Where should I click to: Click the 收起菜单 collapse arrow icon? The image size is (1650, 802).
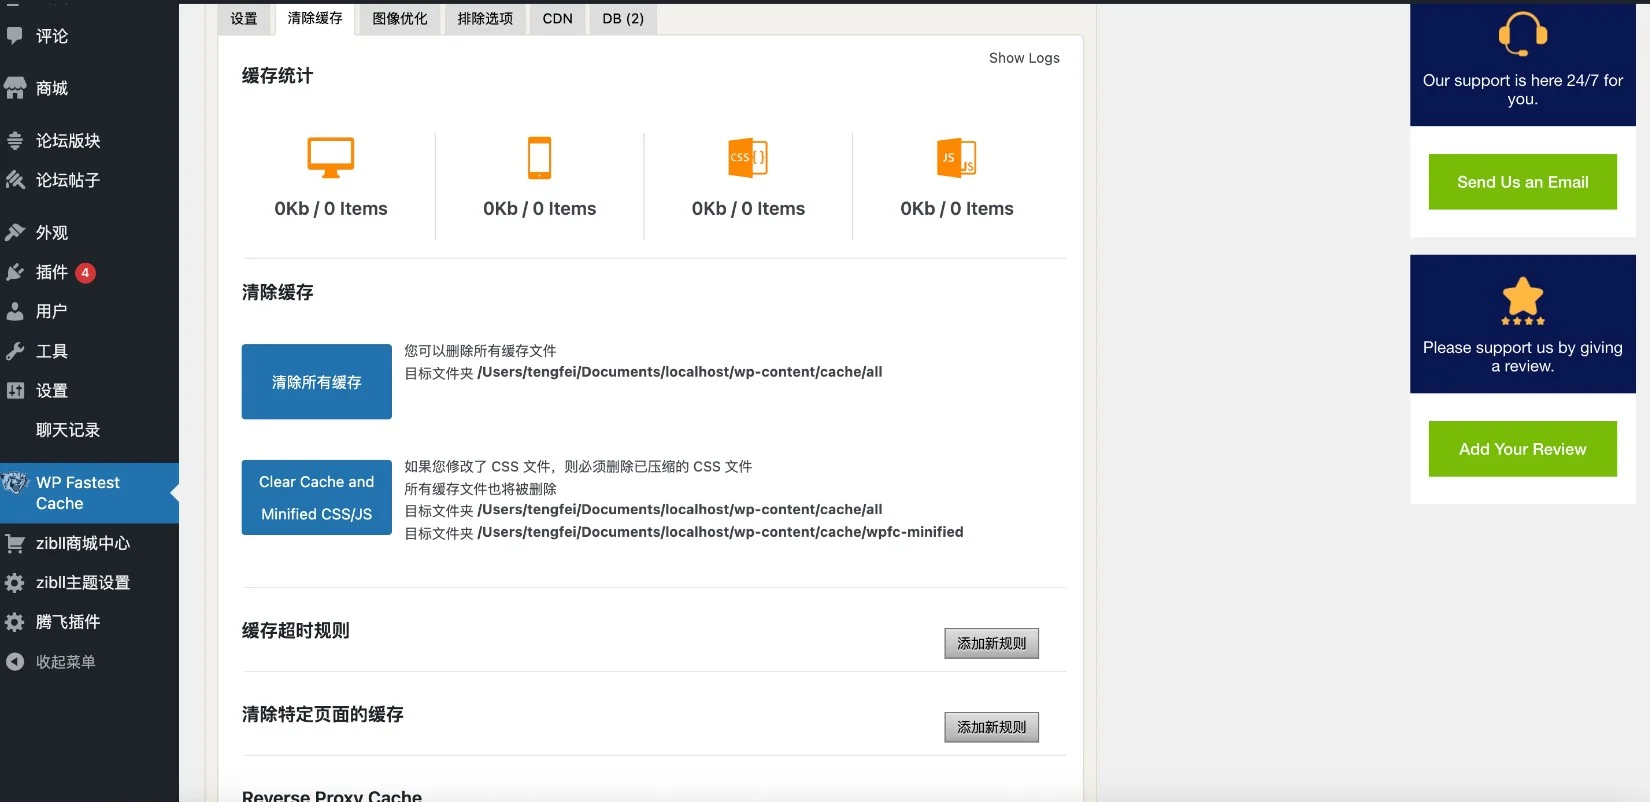click(15, 662)
